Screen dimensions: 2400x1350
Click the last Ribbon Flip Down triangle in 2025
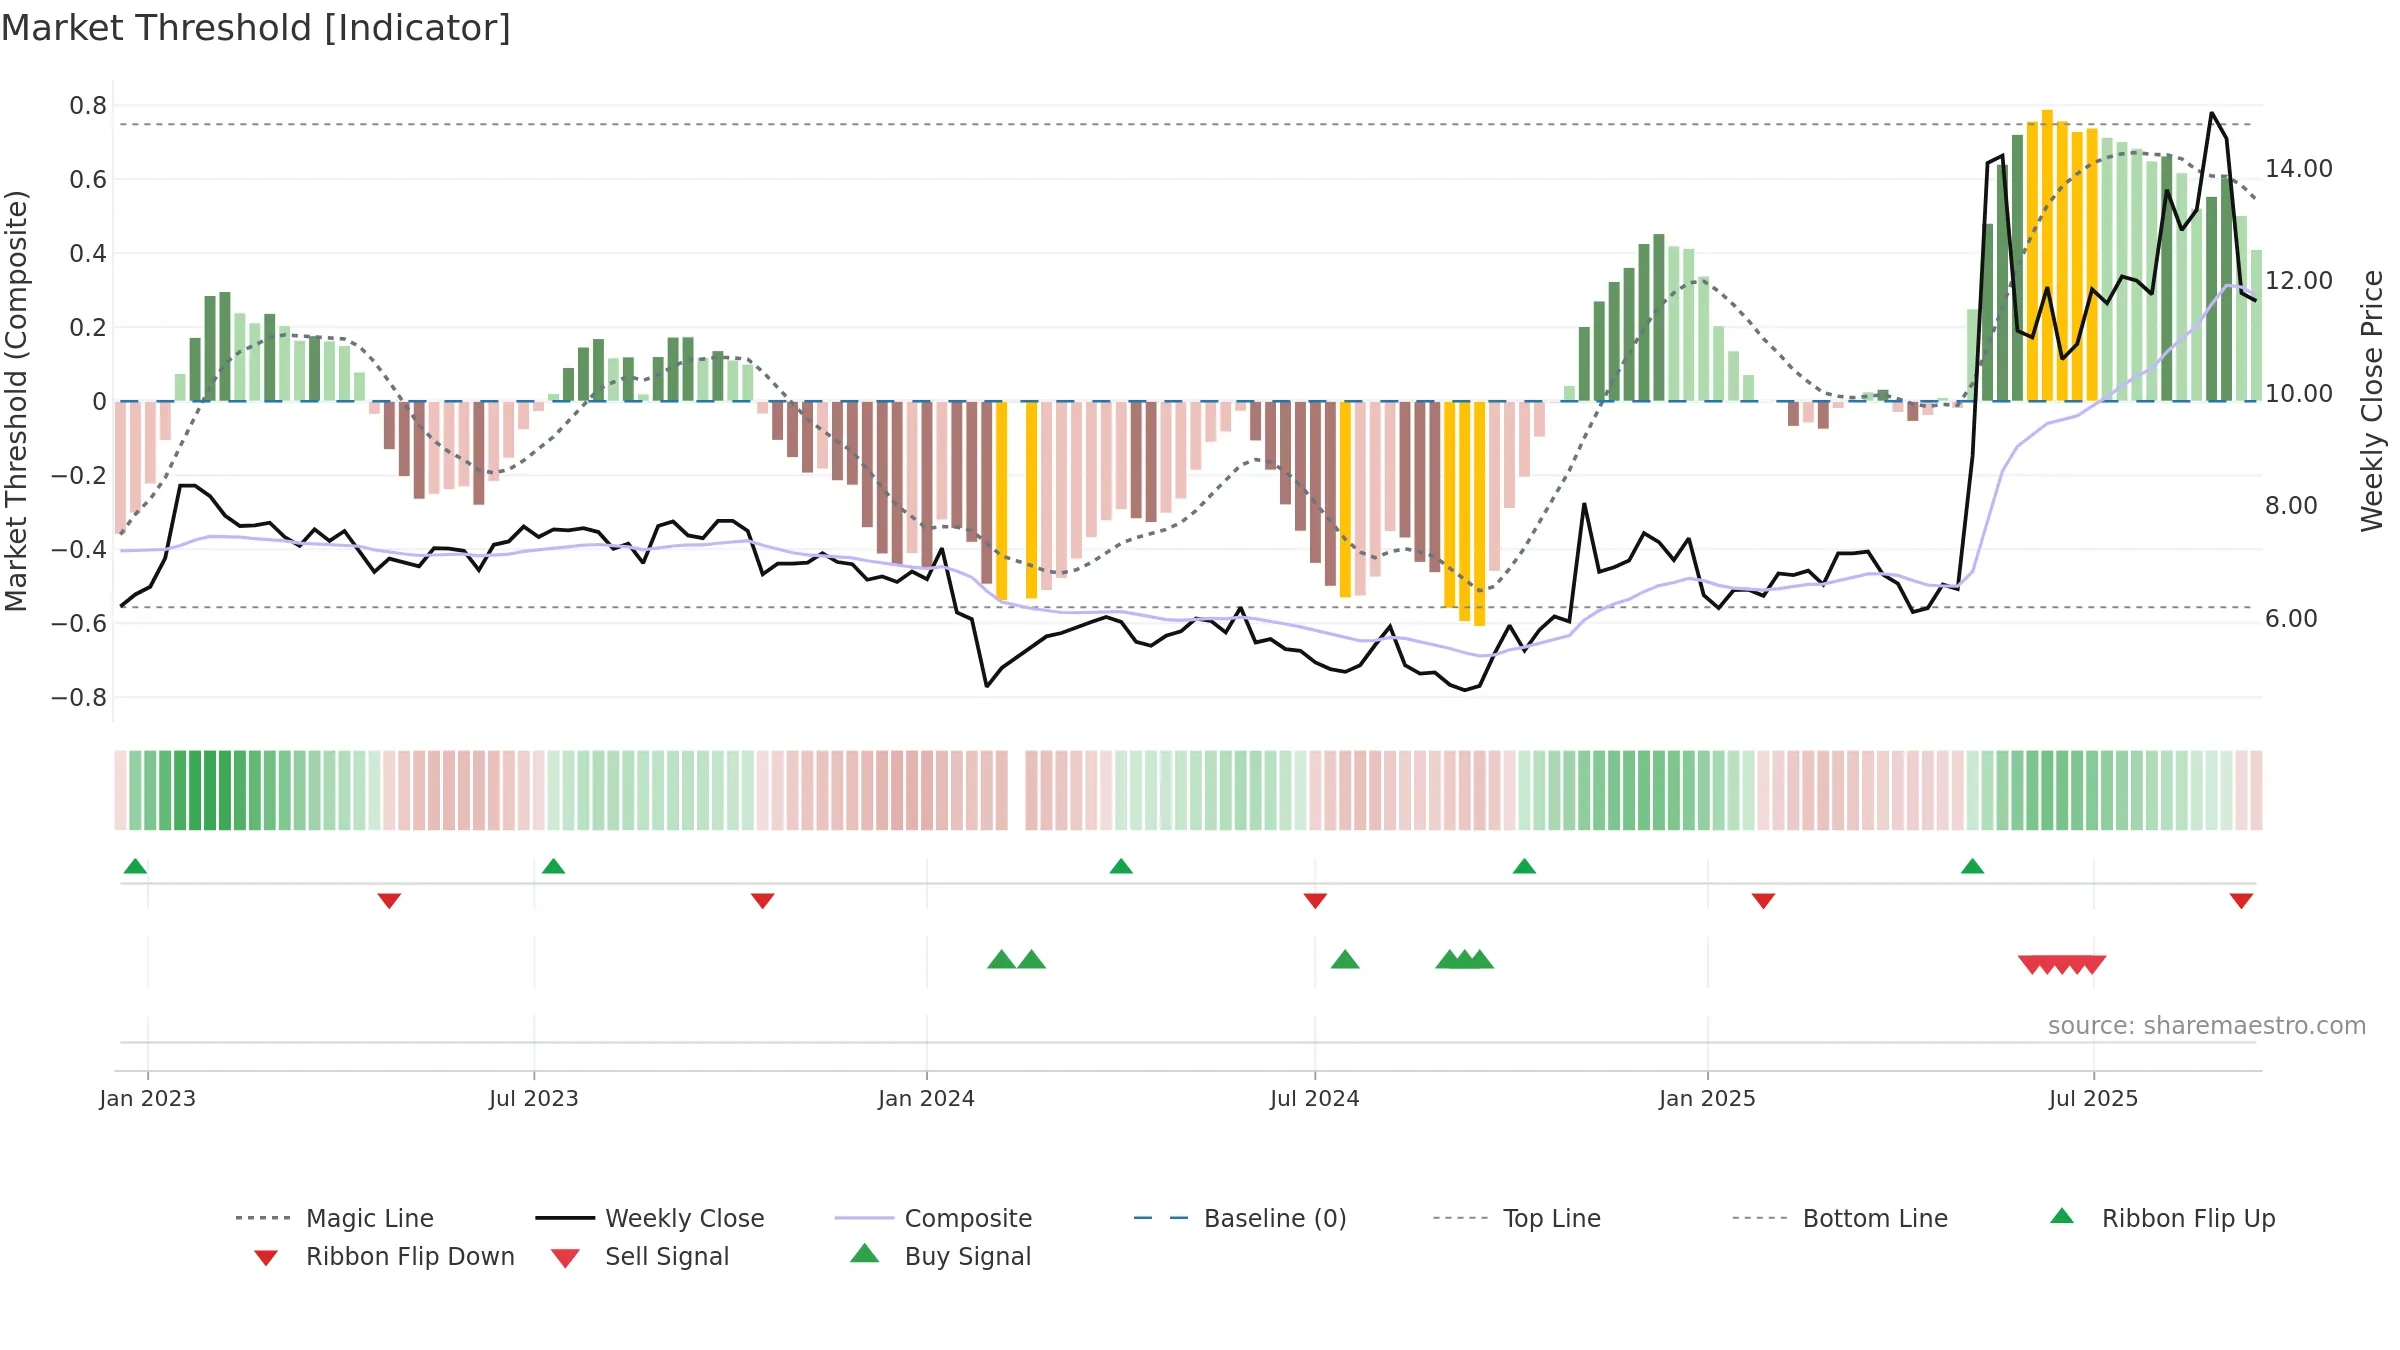click(2241, 901)
